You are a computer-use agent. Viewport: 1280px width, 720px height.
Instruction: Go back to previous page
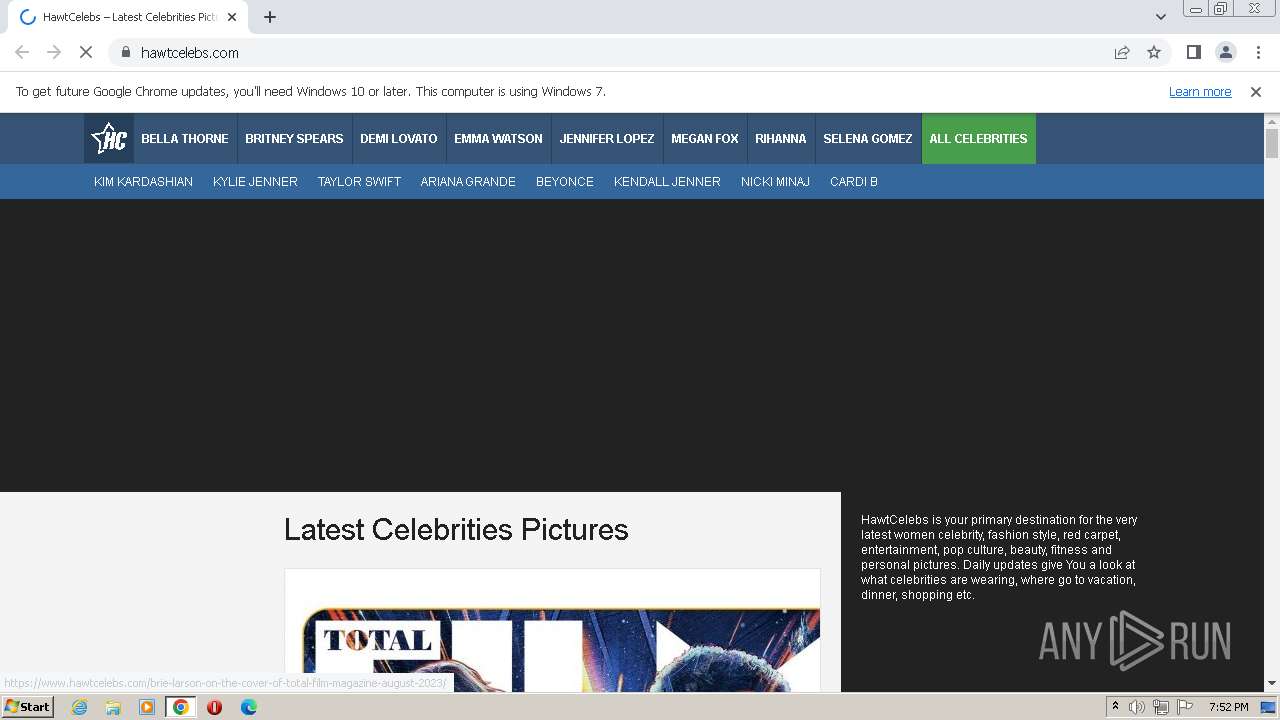tap(22, 52)
